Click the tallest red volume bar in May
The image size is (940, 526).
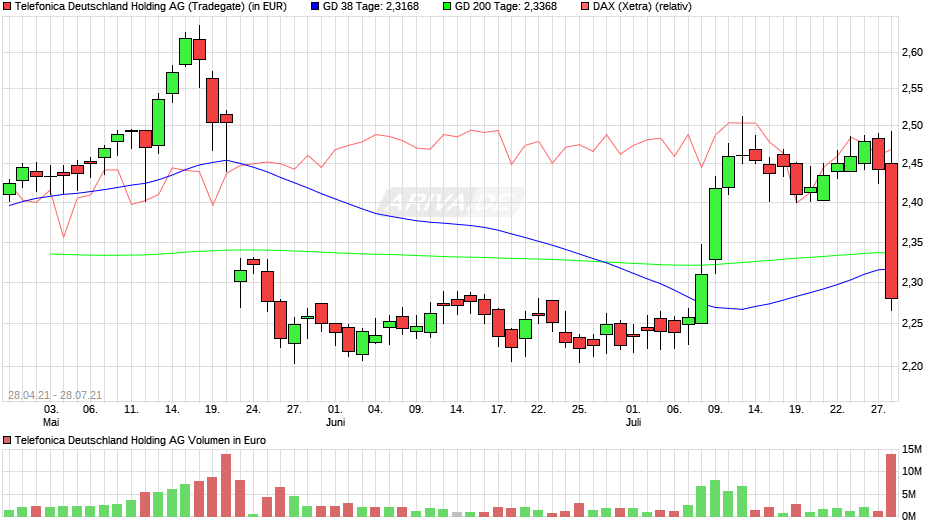(226, 485)
